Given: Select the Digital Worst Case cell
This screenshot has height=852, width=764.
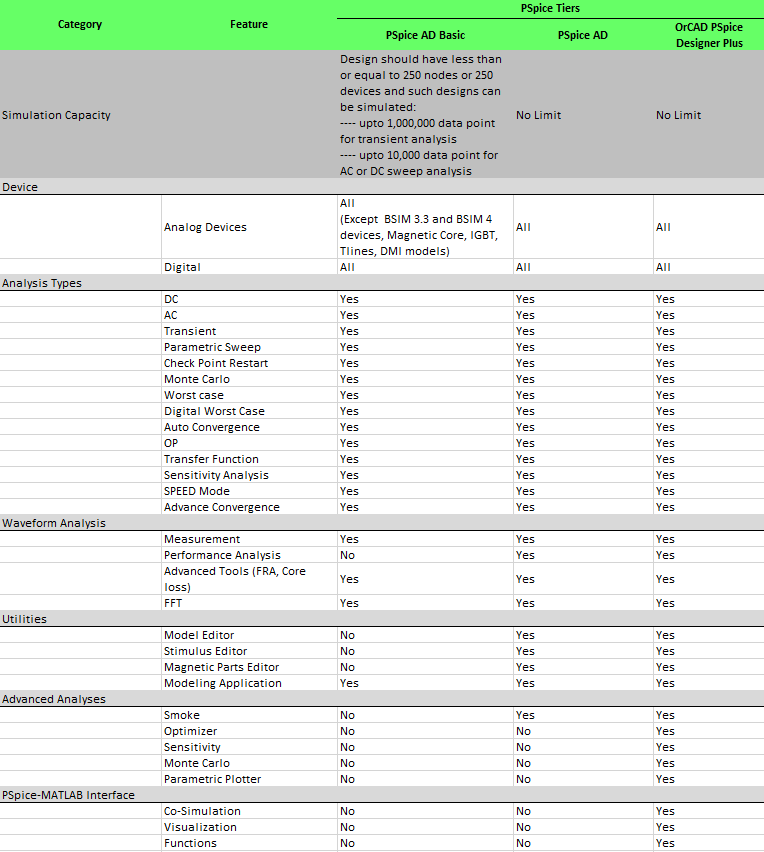Looking at the screenshot, I should pos(249,411).
